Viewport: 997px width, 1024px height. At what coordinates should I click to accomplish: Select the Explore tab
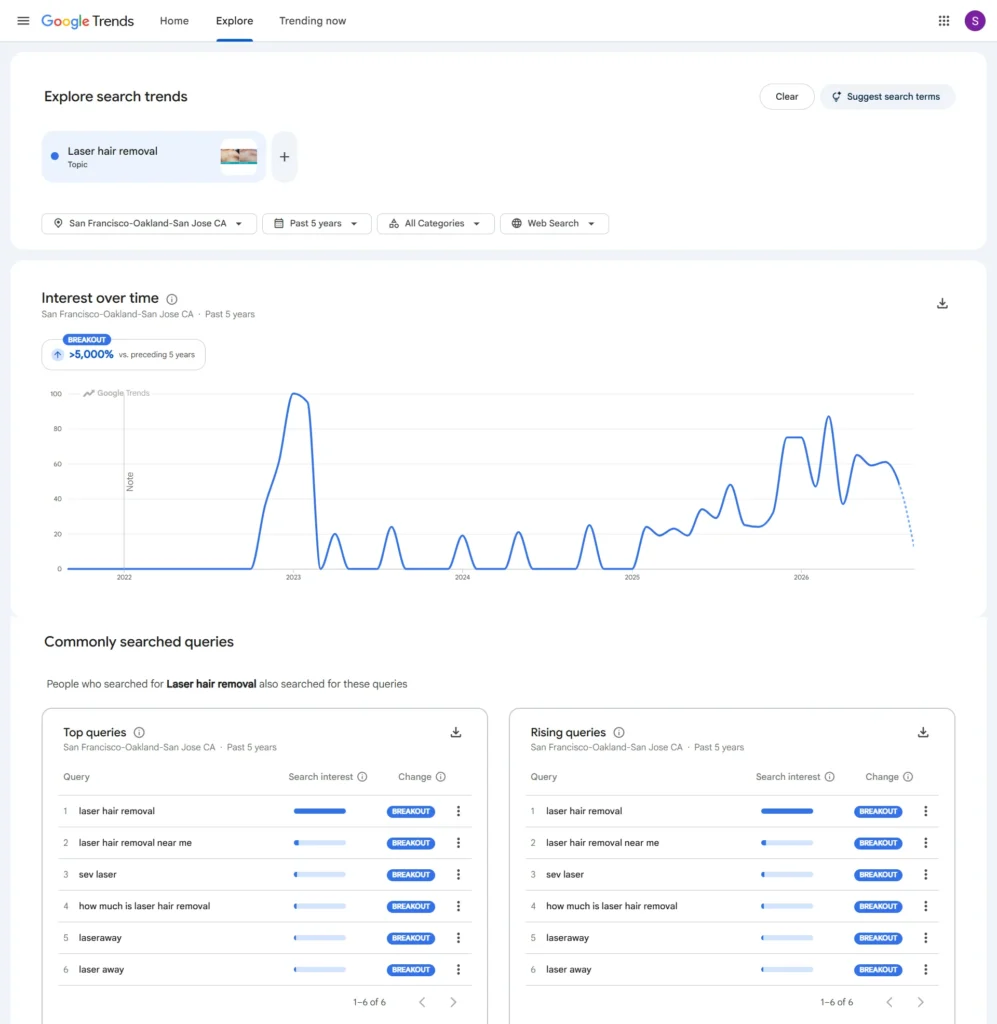click(234, 21)
